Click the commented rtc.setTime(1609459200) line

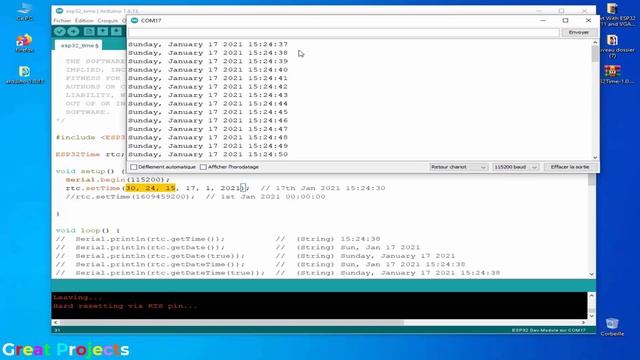(x=196, y=197)
